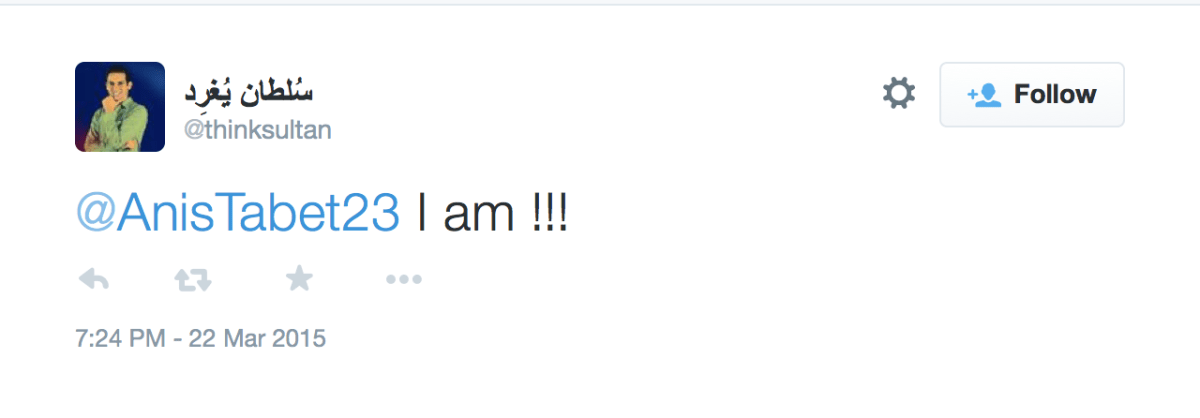Favorite the tweet with the star icon
This screenshot has height=418, width=1200.
click(298, 280)
